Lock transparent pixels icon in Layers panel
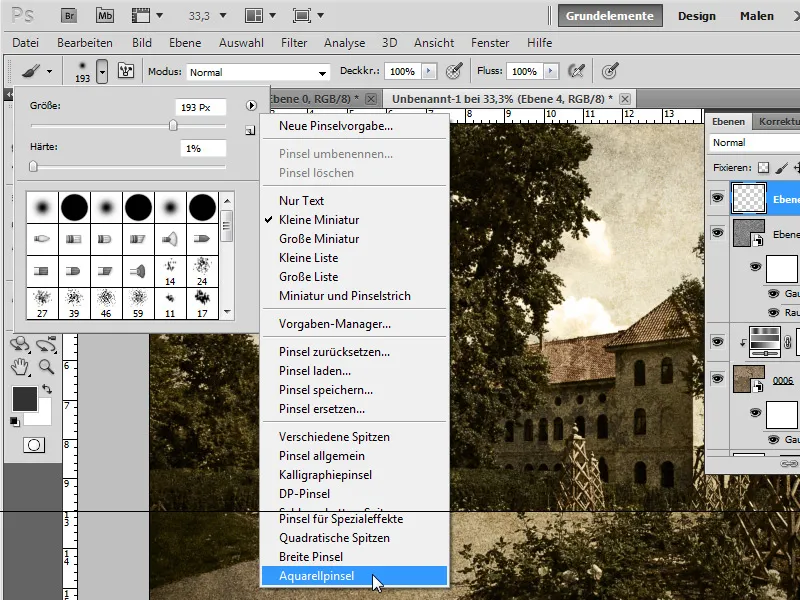 763,167
